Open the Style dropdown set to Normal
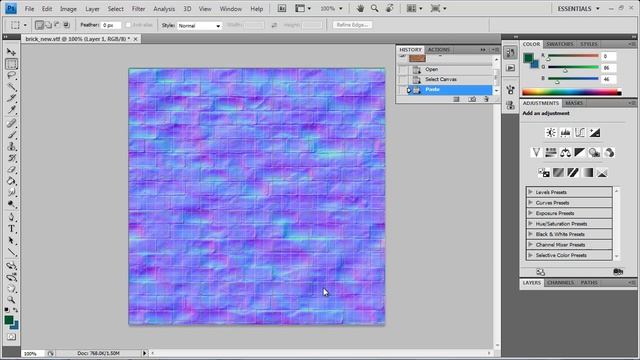 pos(199,25)
